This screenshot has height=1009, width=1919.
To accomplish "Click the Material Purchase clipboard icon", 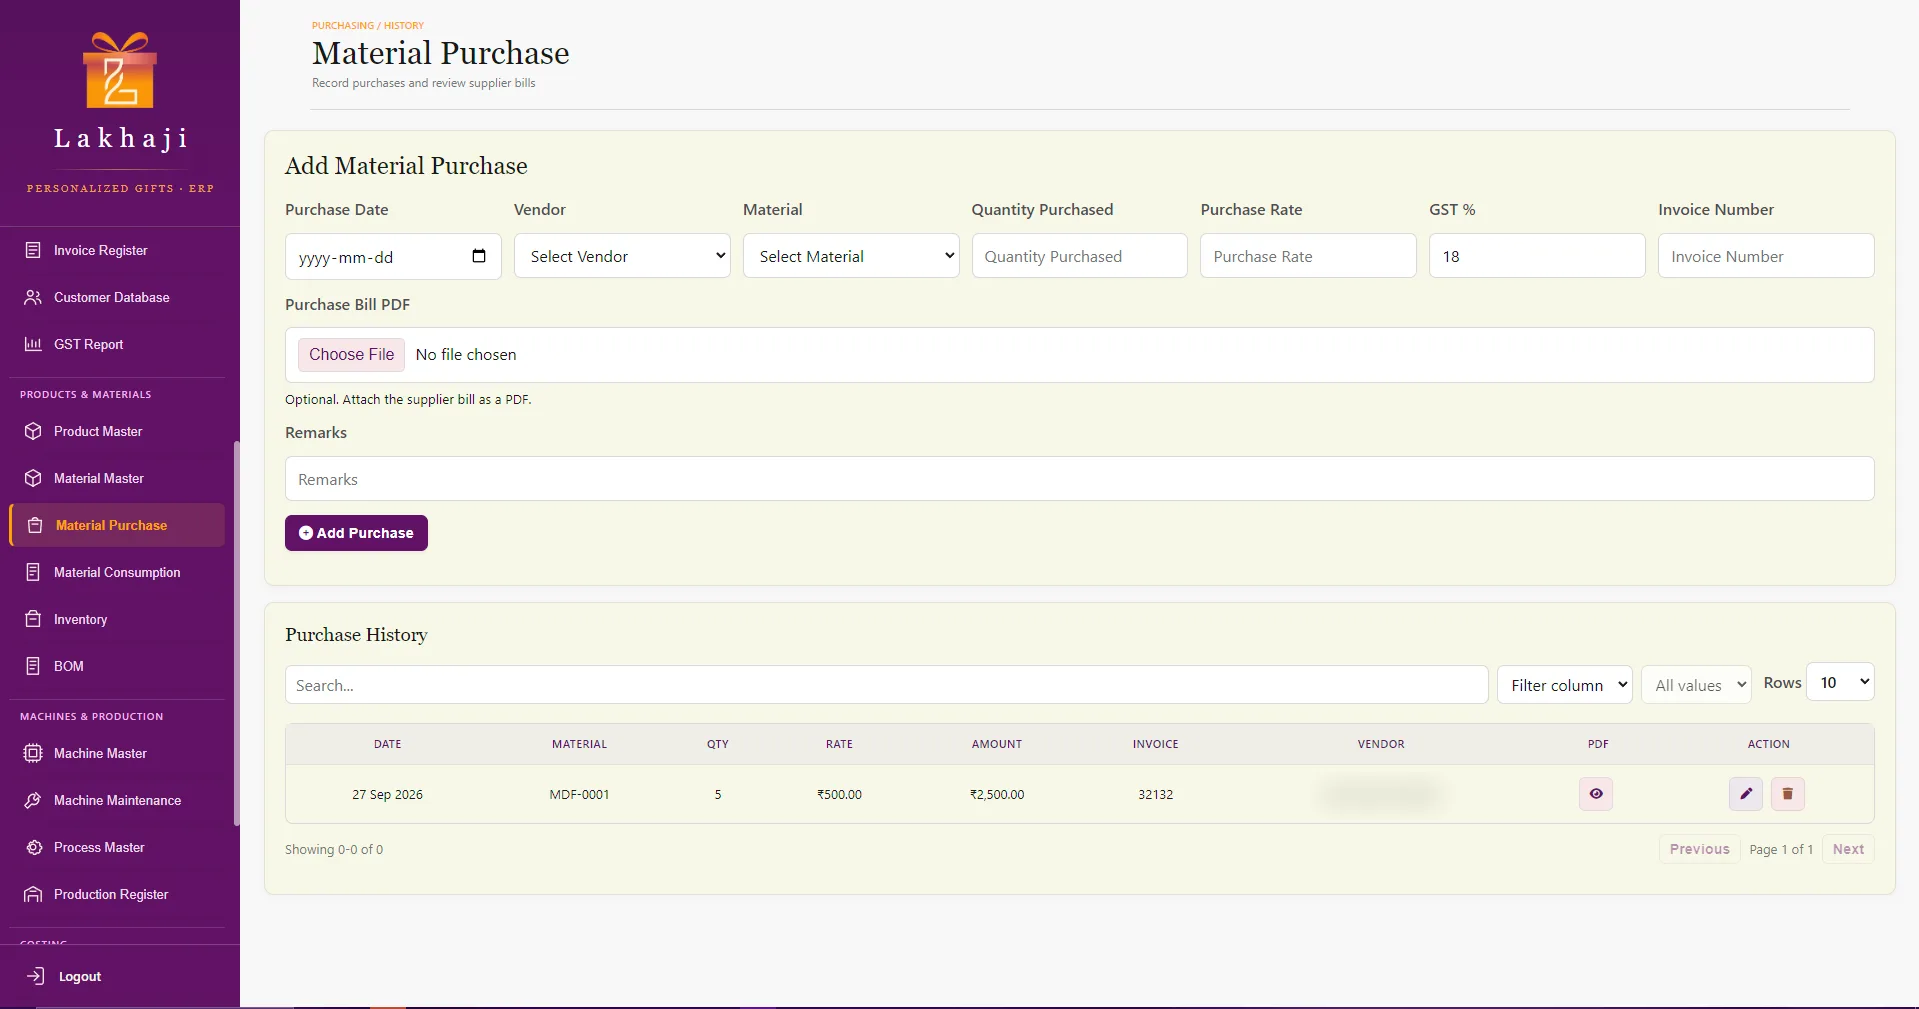I will coord(35,525).
